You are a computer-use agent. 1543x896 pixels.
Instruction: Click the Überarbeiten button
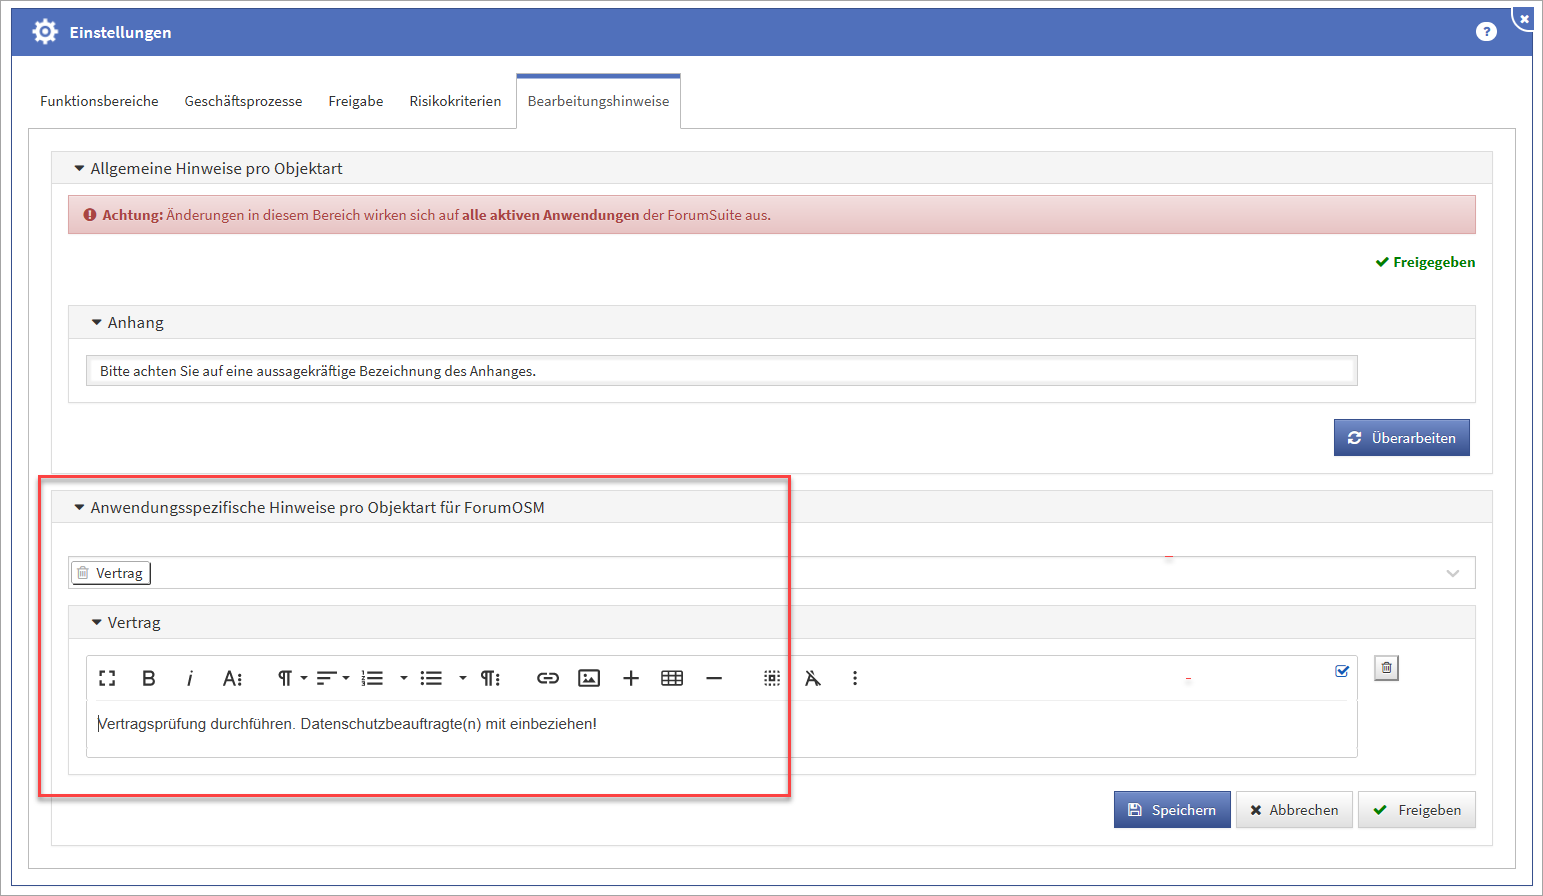coord(1401,438)
